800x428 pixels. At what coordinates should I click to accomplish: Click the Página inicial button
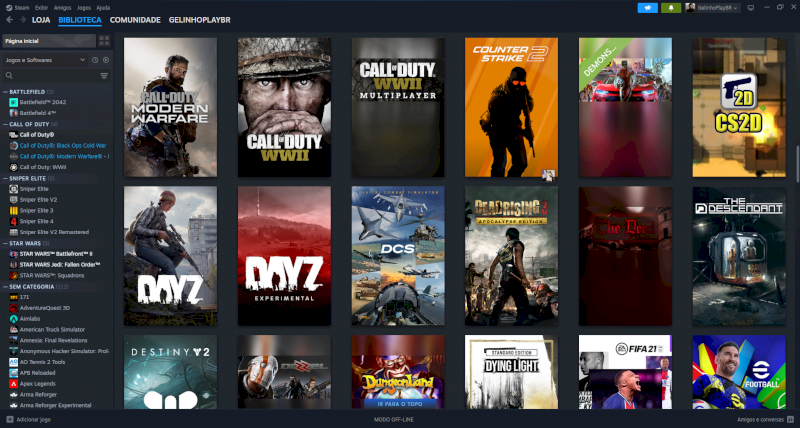tap(49, 41)
